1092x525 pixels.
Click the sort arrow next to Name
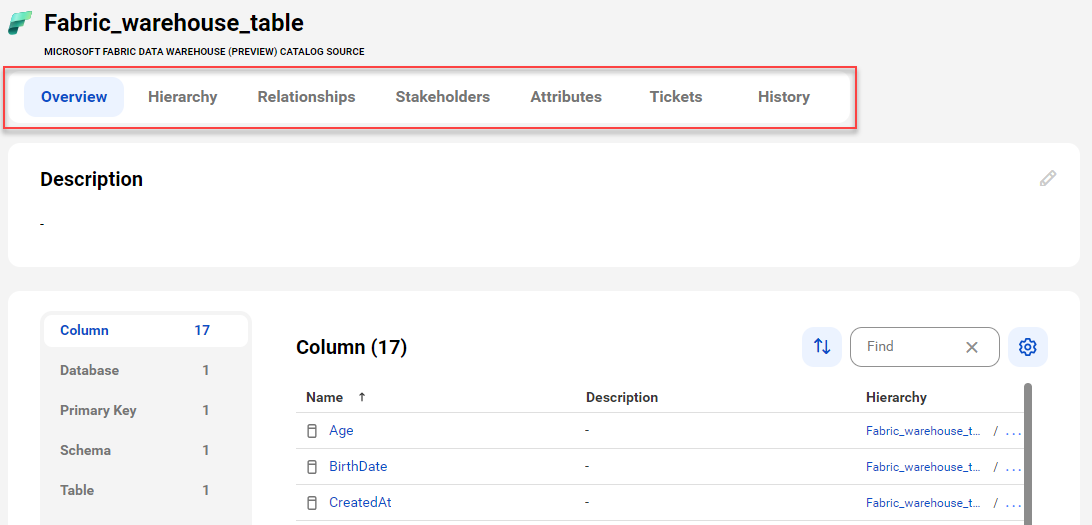pyautogui.click(x=361, y=398)
